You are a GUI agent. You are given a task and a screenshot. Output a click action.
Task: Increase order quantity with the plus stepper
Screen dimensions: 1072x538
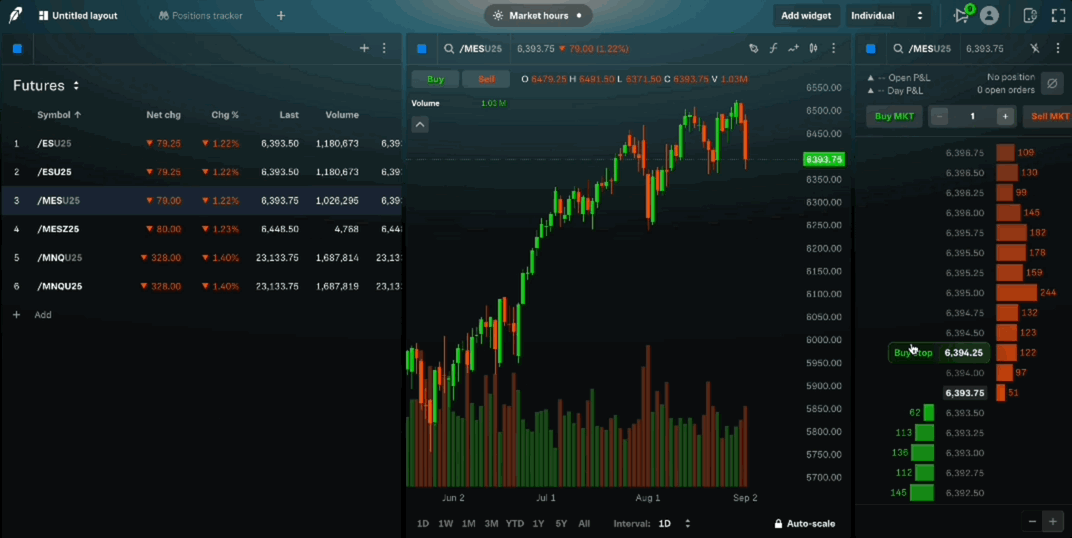coord(1004,116)
